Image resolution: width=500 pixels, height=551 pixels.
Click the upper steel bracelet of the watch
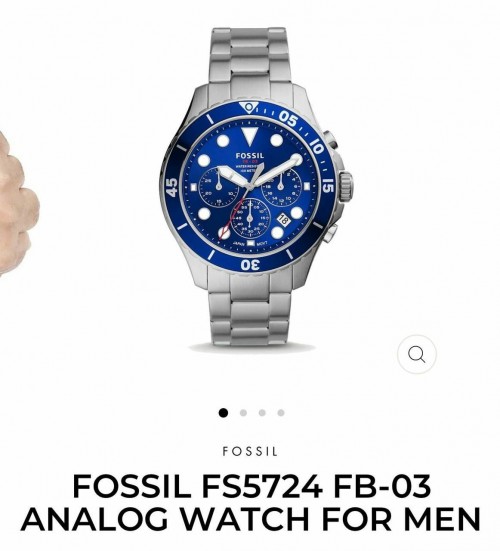point(250,56)
